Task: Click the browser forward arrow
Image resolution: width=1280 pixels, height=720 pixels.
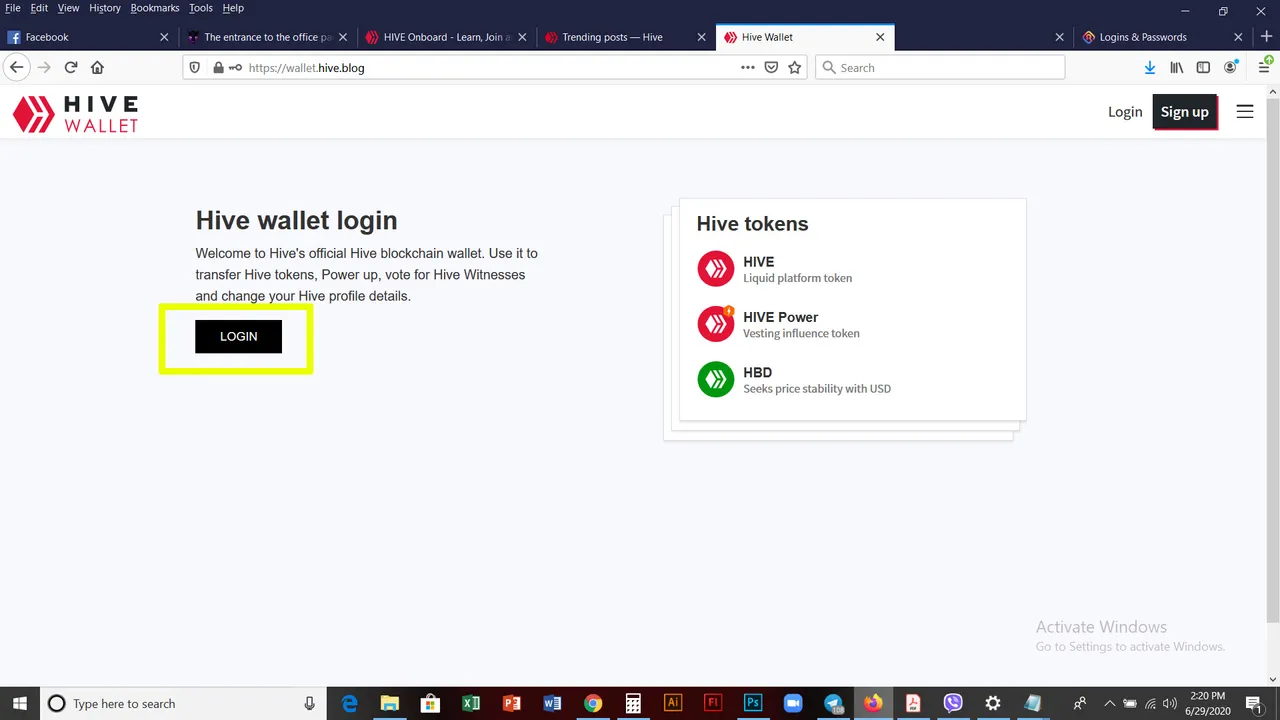Action: [x=43, y=68]
